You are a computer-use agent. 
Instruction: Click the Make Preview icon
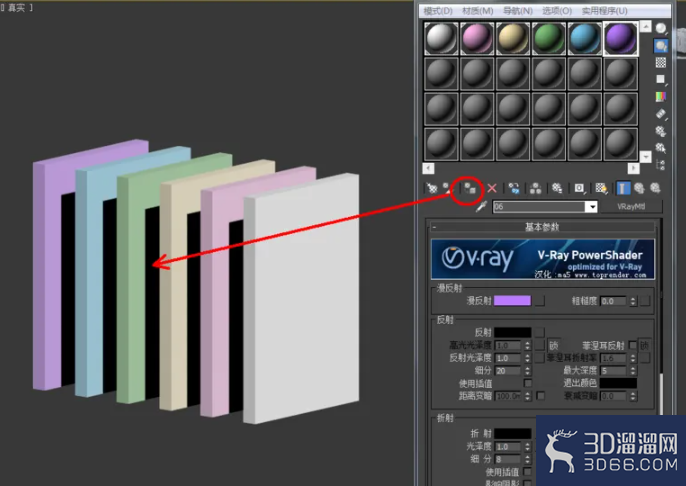pos(661,114)
